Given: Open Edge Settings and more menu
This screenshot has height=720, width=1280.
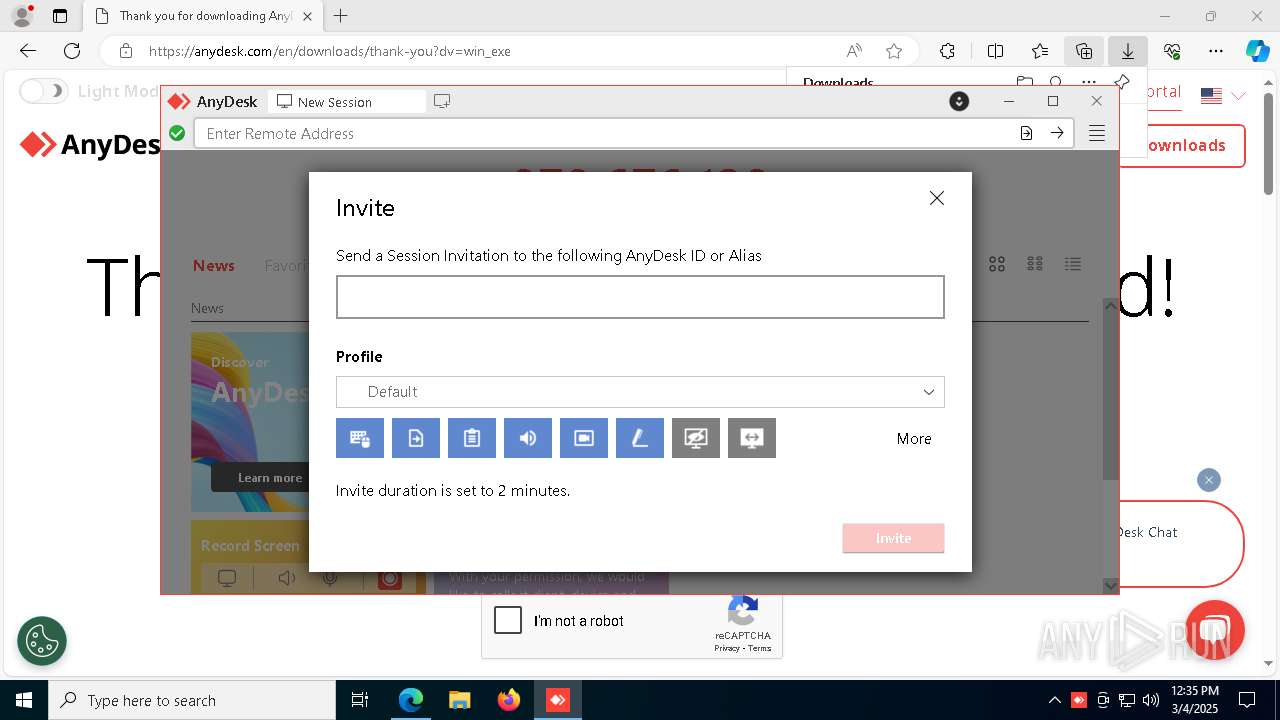Looking at the screenshot, I should (x=1216, y=51).
